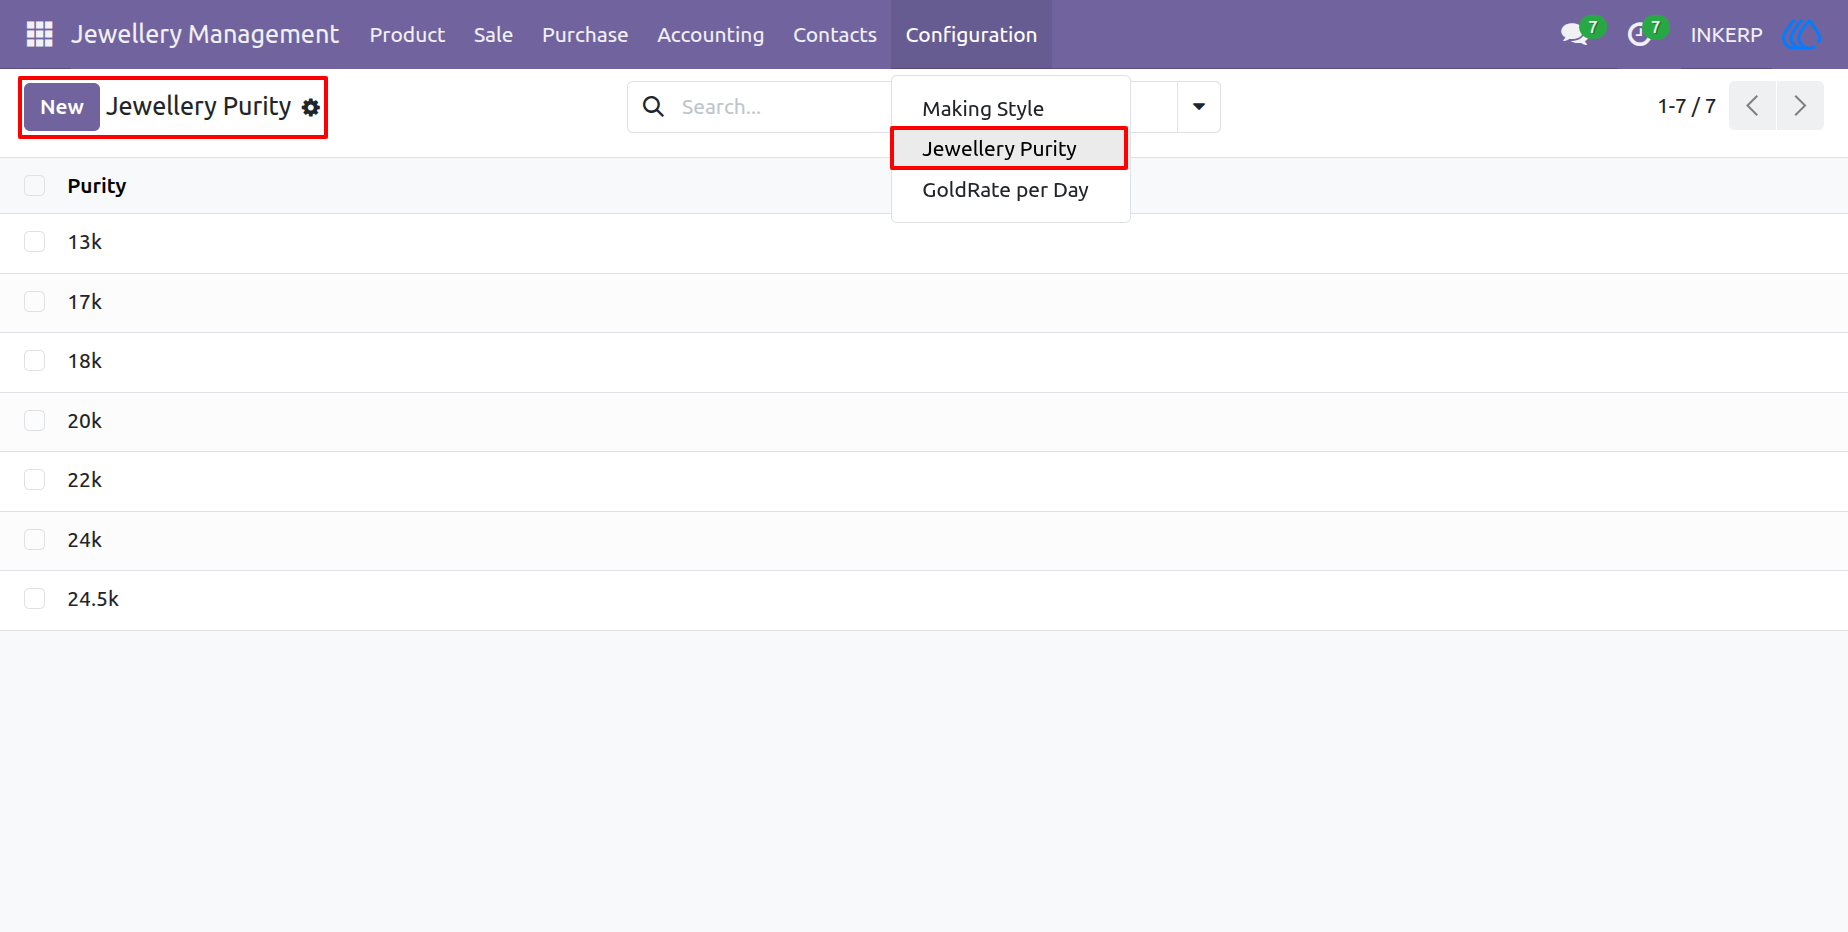Open the 24k purity record
This screenshot has height=932, width=1848.
(x=85, y=540)
